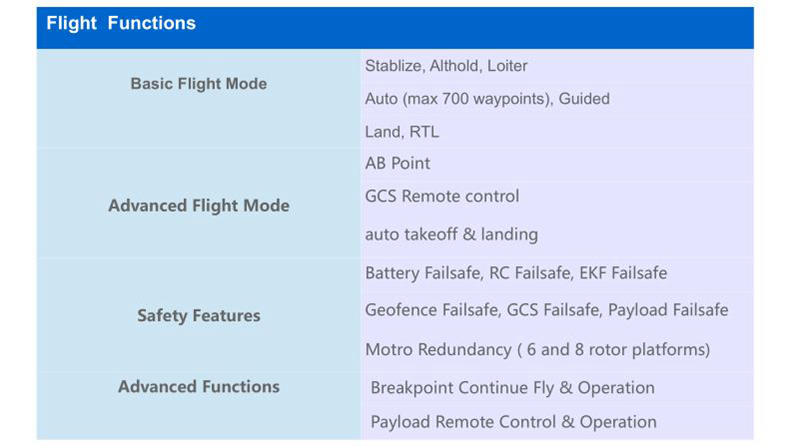Click the Motro Redundancy line
This screenshot has width=790, height=447.
tap(537, 350)
